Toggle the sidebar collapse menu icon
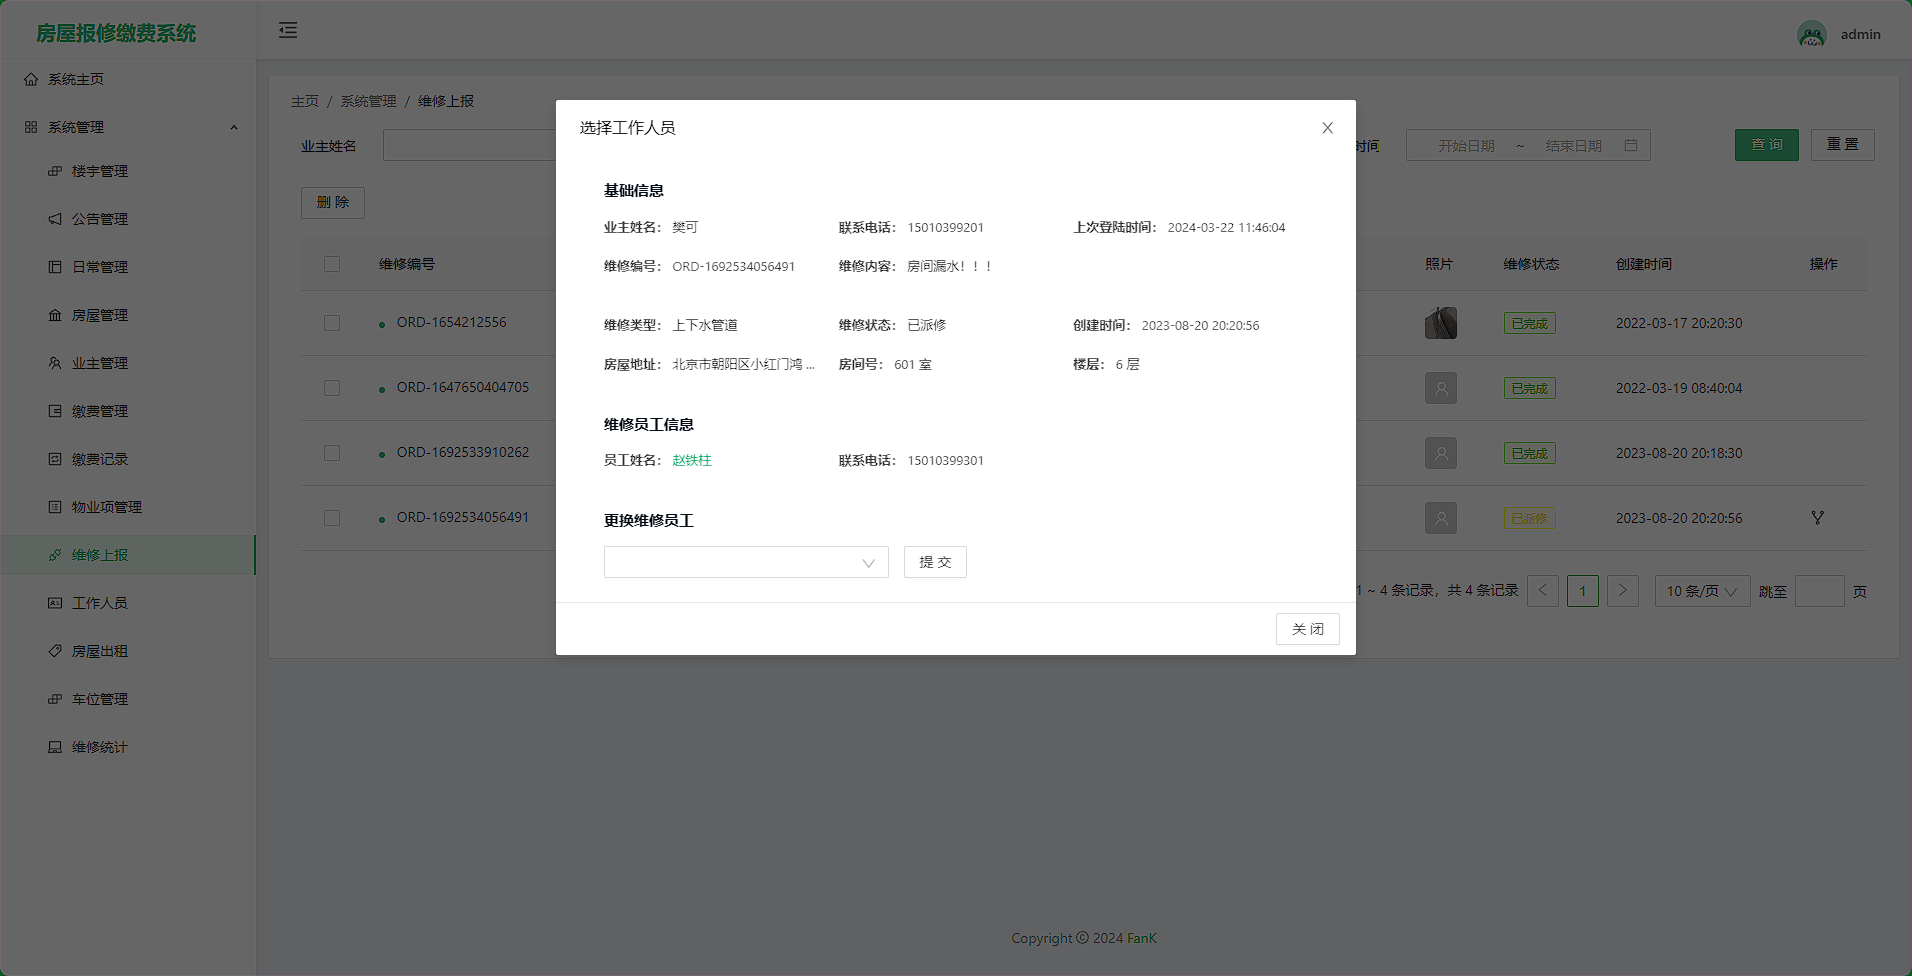Image resolution: width=1912 pixels, height=976 pixels. pos(288,30)
